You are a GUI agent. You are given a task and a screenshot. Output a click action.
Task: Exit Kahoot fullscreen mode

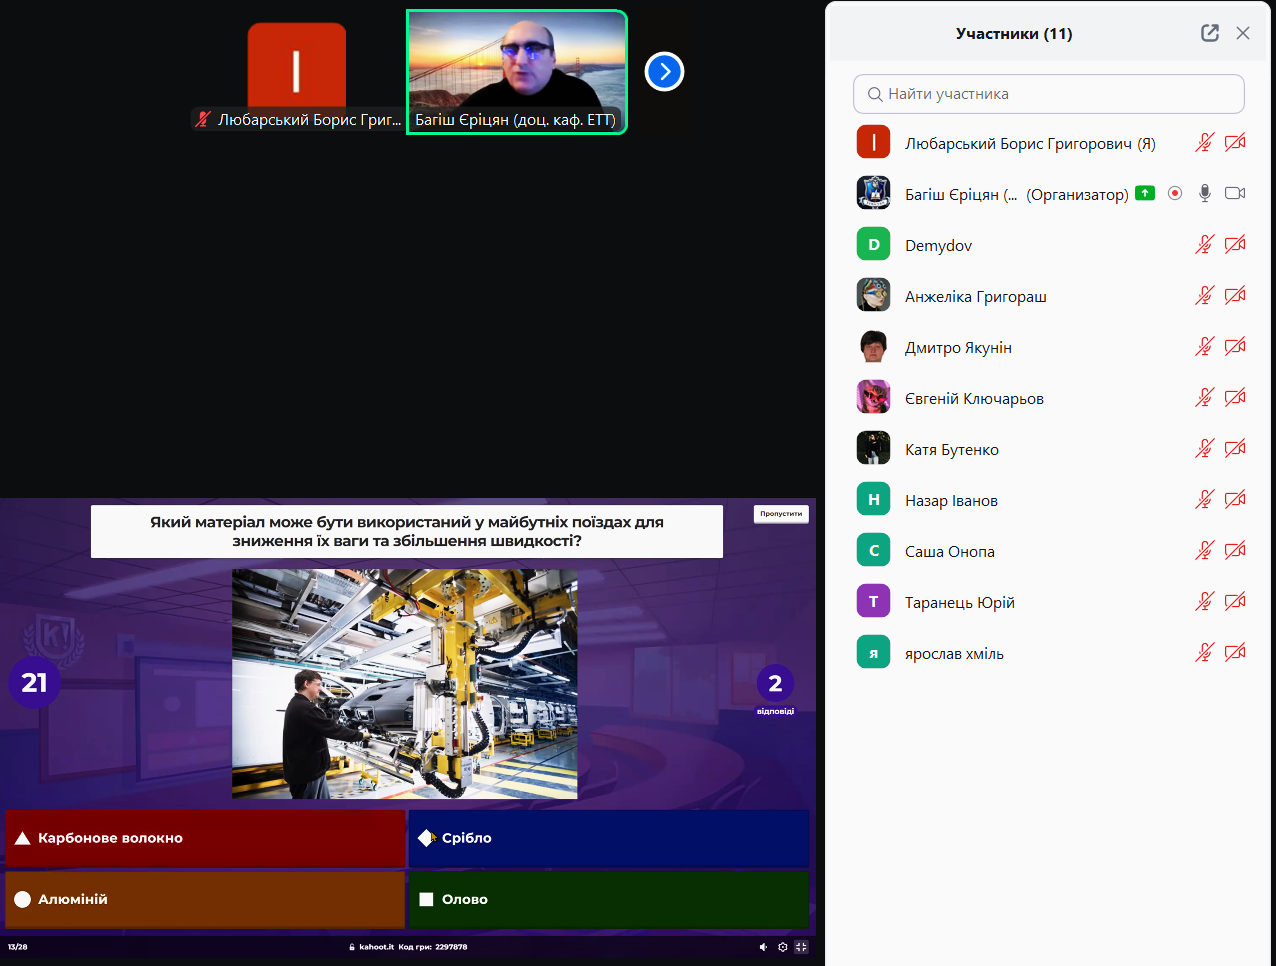(x=801, y=947)
